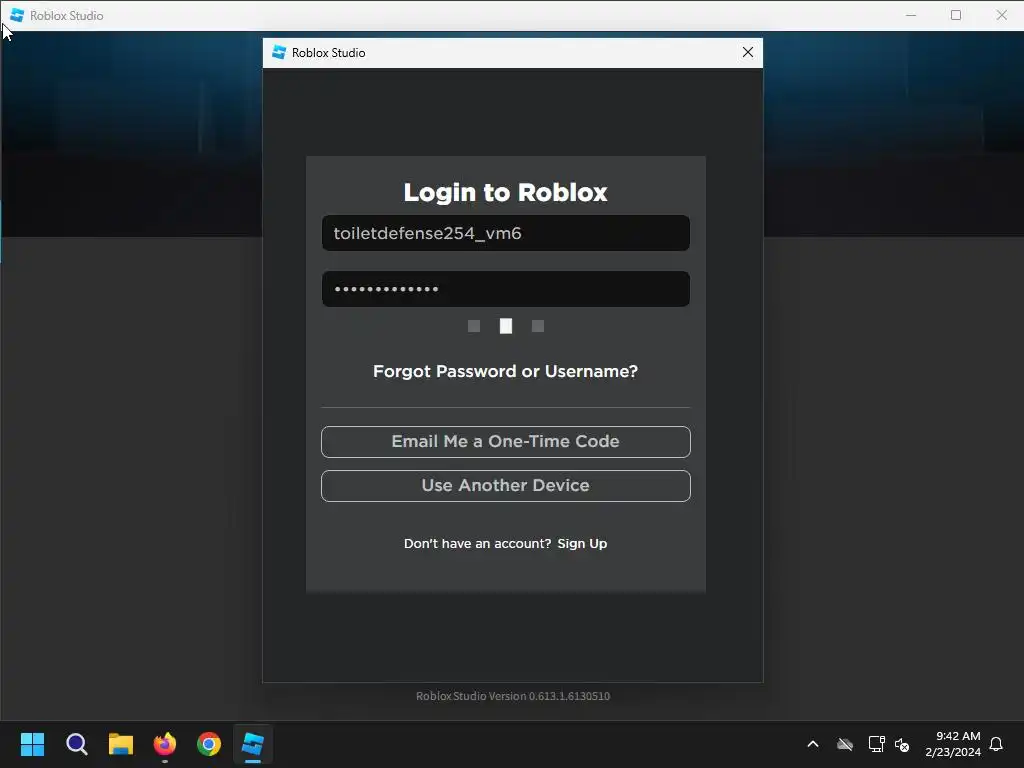The height and width of the screenshot is (768, 1024).
Task: Click the OneDrive cloud tray icon
Action: coord(845,744)
